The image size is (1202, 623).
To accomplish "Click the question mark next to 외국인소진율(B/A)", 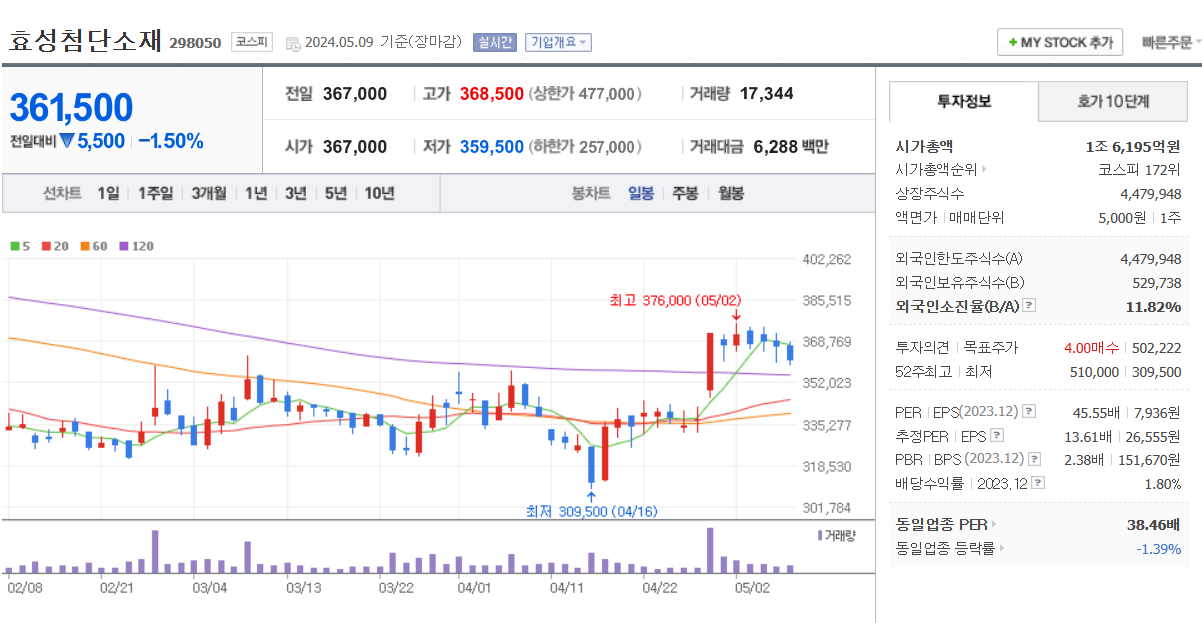I will coord(1029,306).
